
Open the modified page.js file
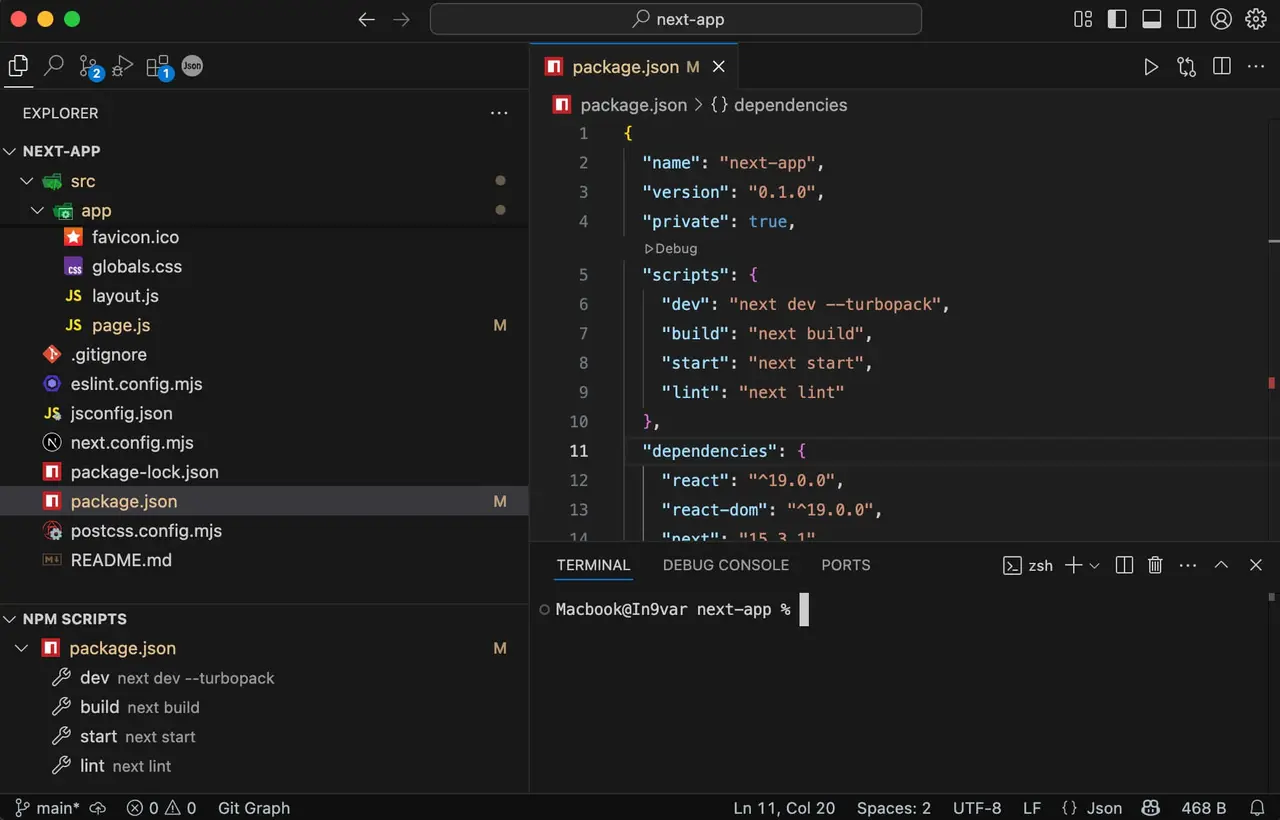pyautogui.click(x=264, y=325)
